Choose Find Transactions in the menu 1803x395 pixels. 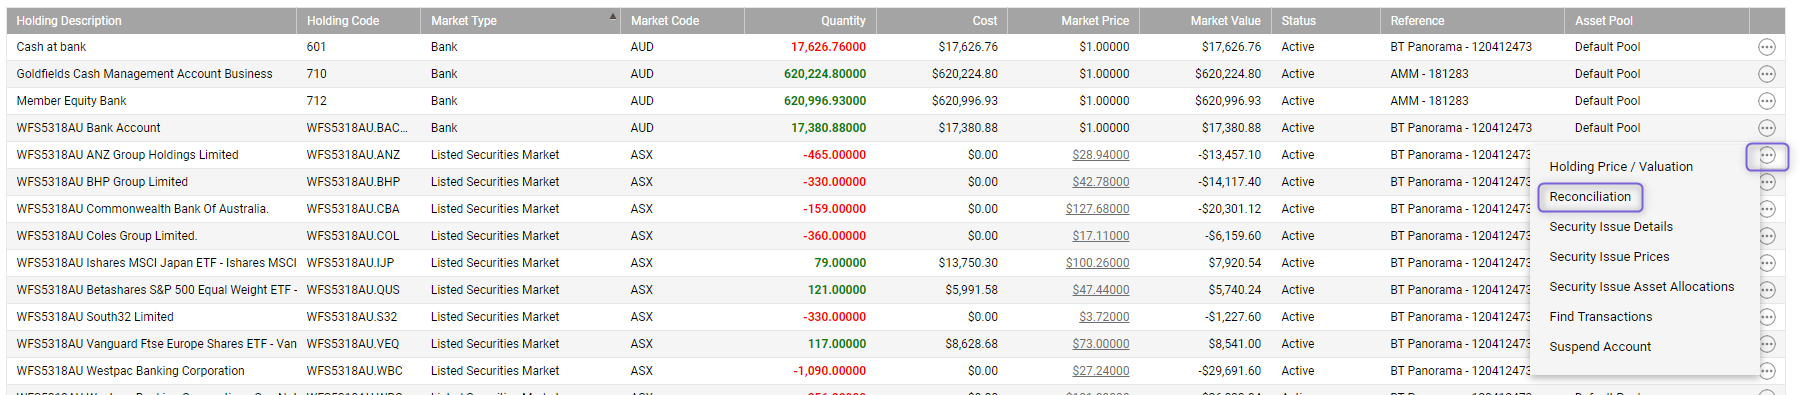coord(1600,317)
